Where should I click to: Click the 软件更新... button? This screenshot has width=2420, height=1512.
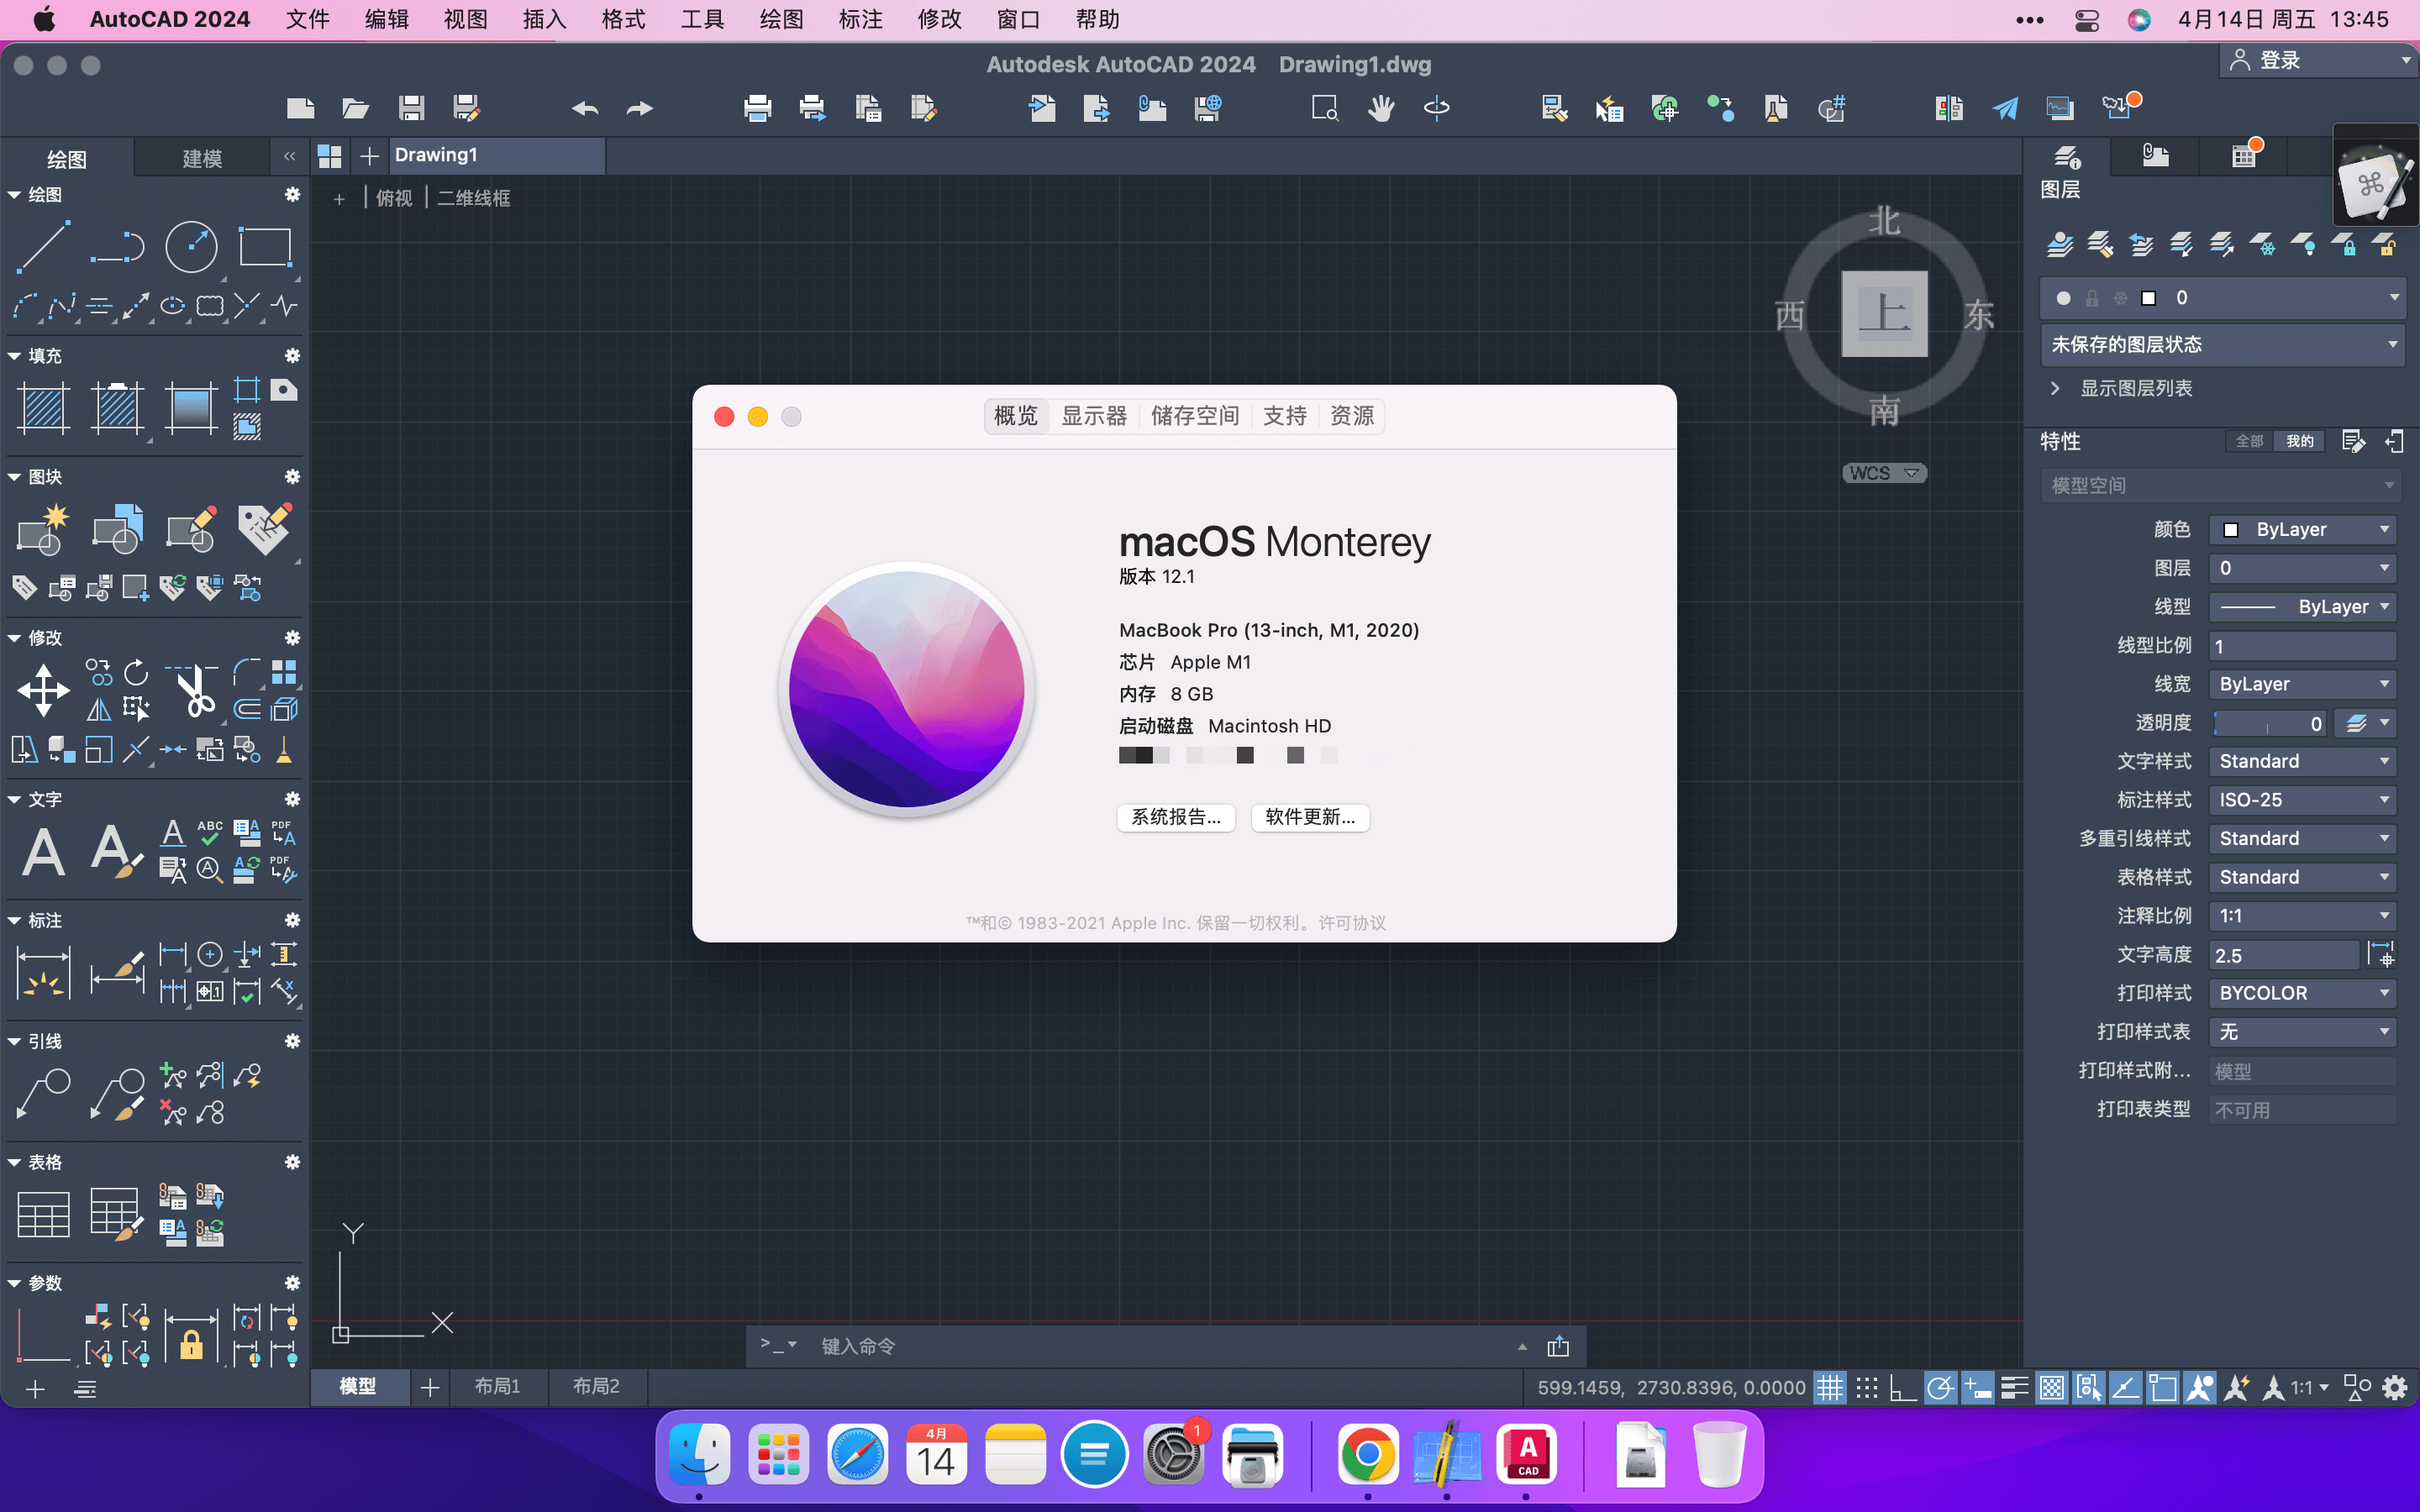click(x=1310, y=817)
